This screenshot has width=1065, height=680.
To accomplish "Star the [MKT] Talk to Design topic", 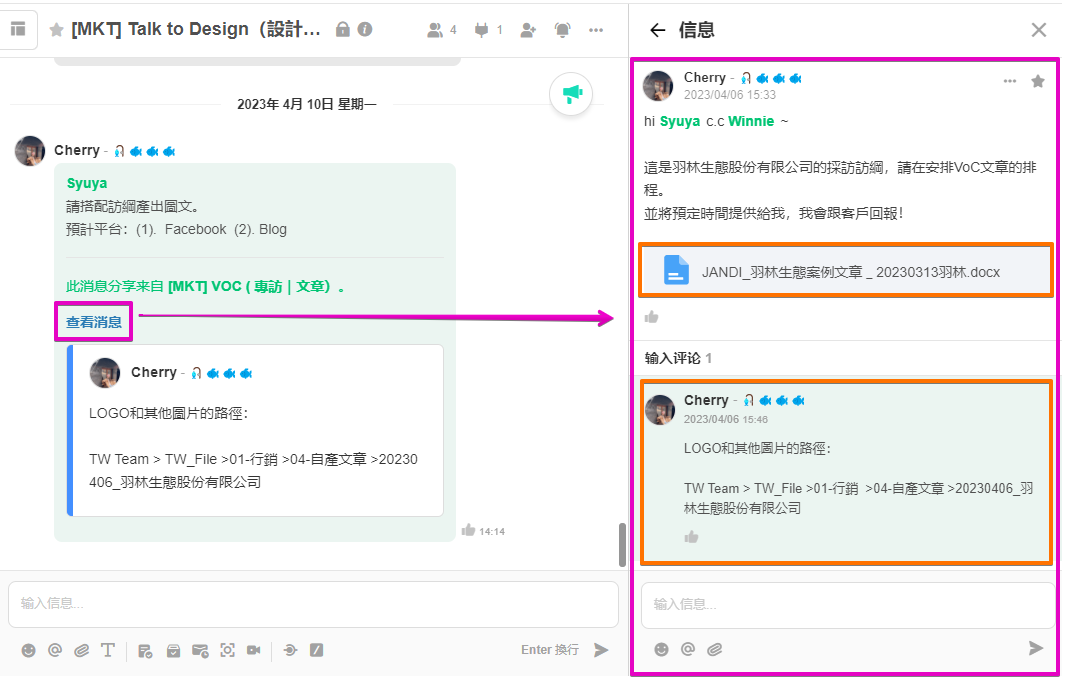I will tap(57, 30).
